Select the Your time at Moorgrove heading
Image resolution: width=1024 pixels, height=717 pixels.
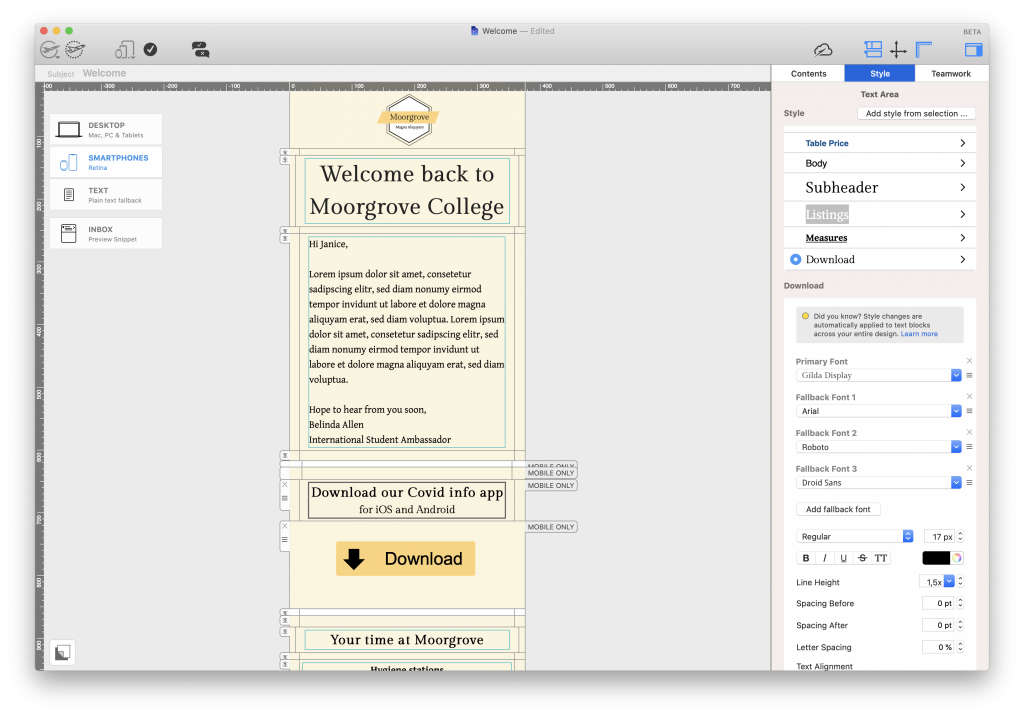[407, 640]
